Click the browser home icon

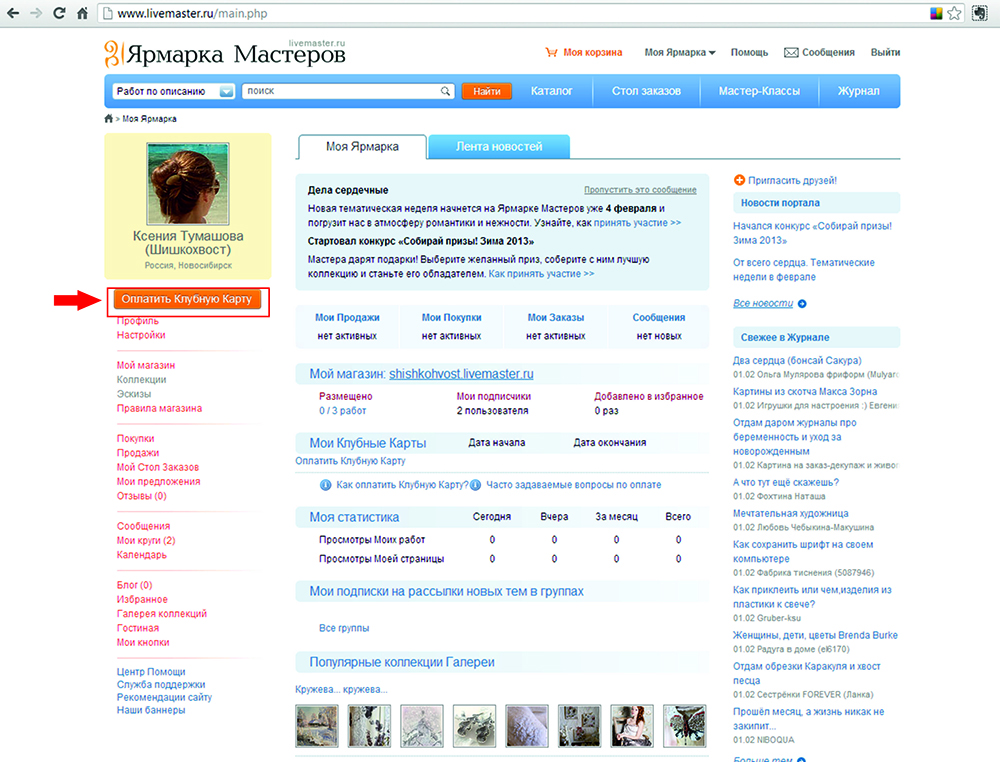tap(82, 13)
